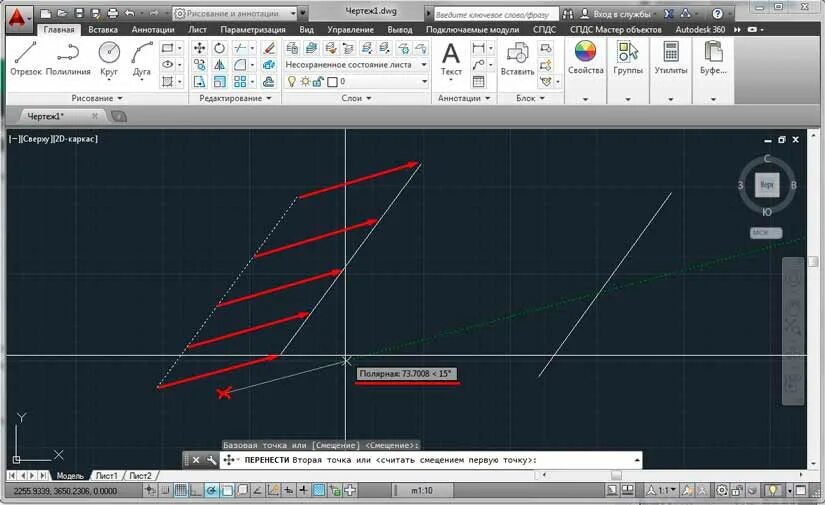Expand the Редактирование panel
Screen dimensions: 825x505
235,98
